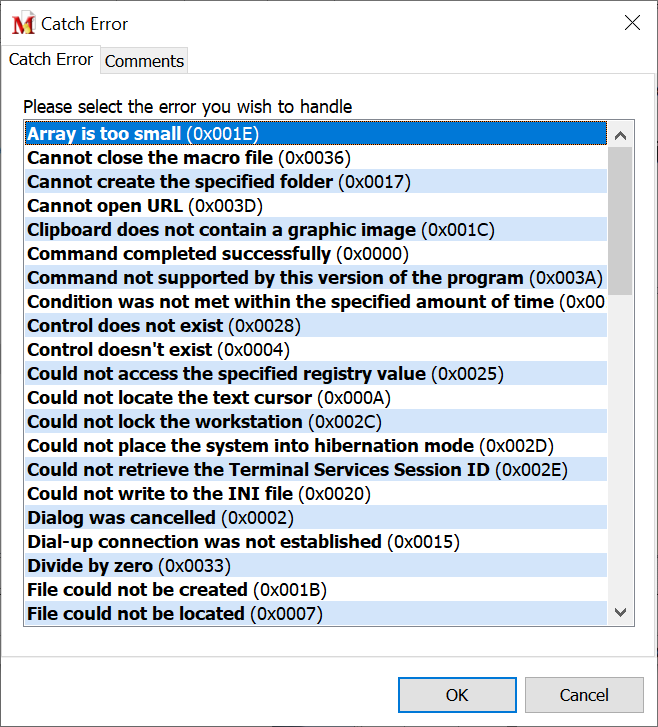
Task: Click the Macro Express M icon
Action: pos(22,23)
